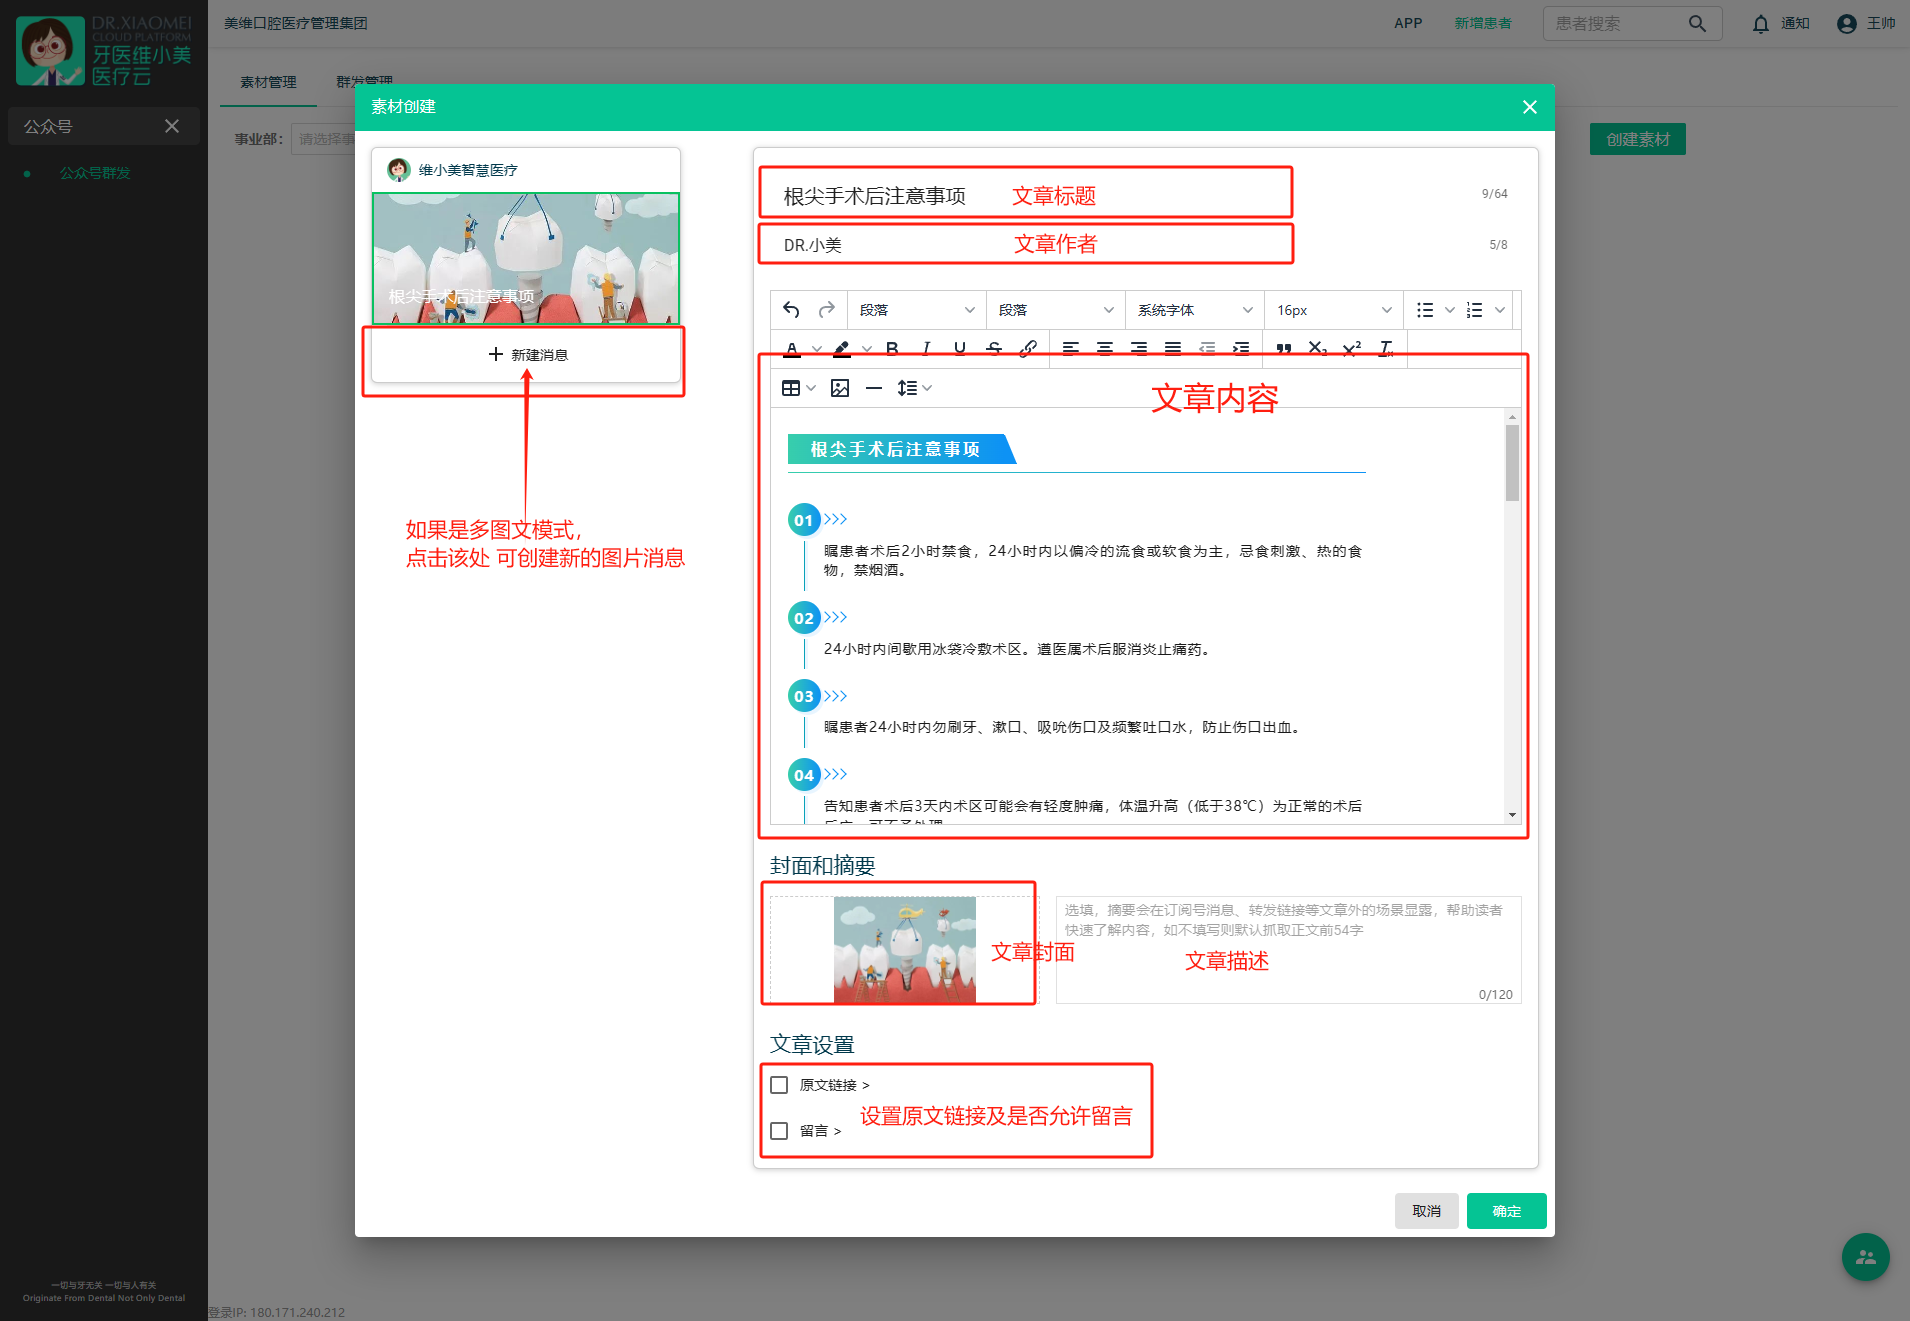Apply underline formatting
1910x1321 pixels.
960,348
